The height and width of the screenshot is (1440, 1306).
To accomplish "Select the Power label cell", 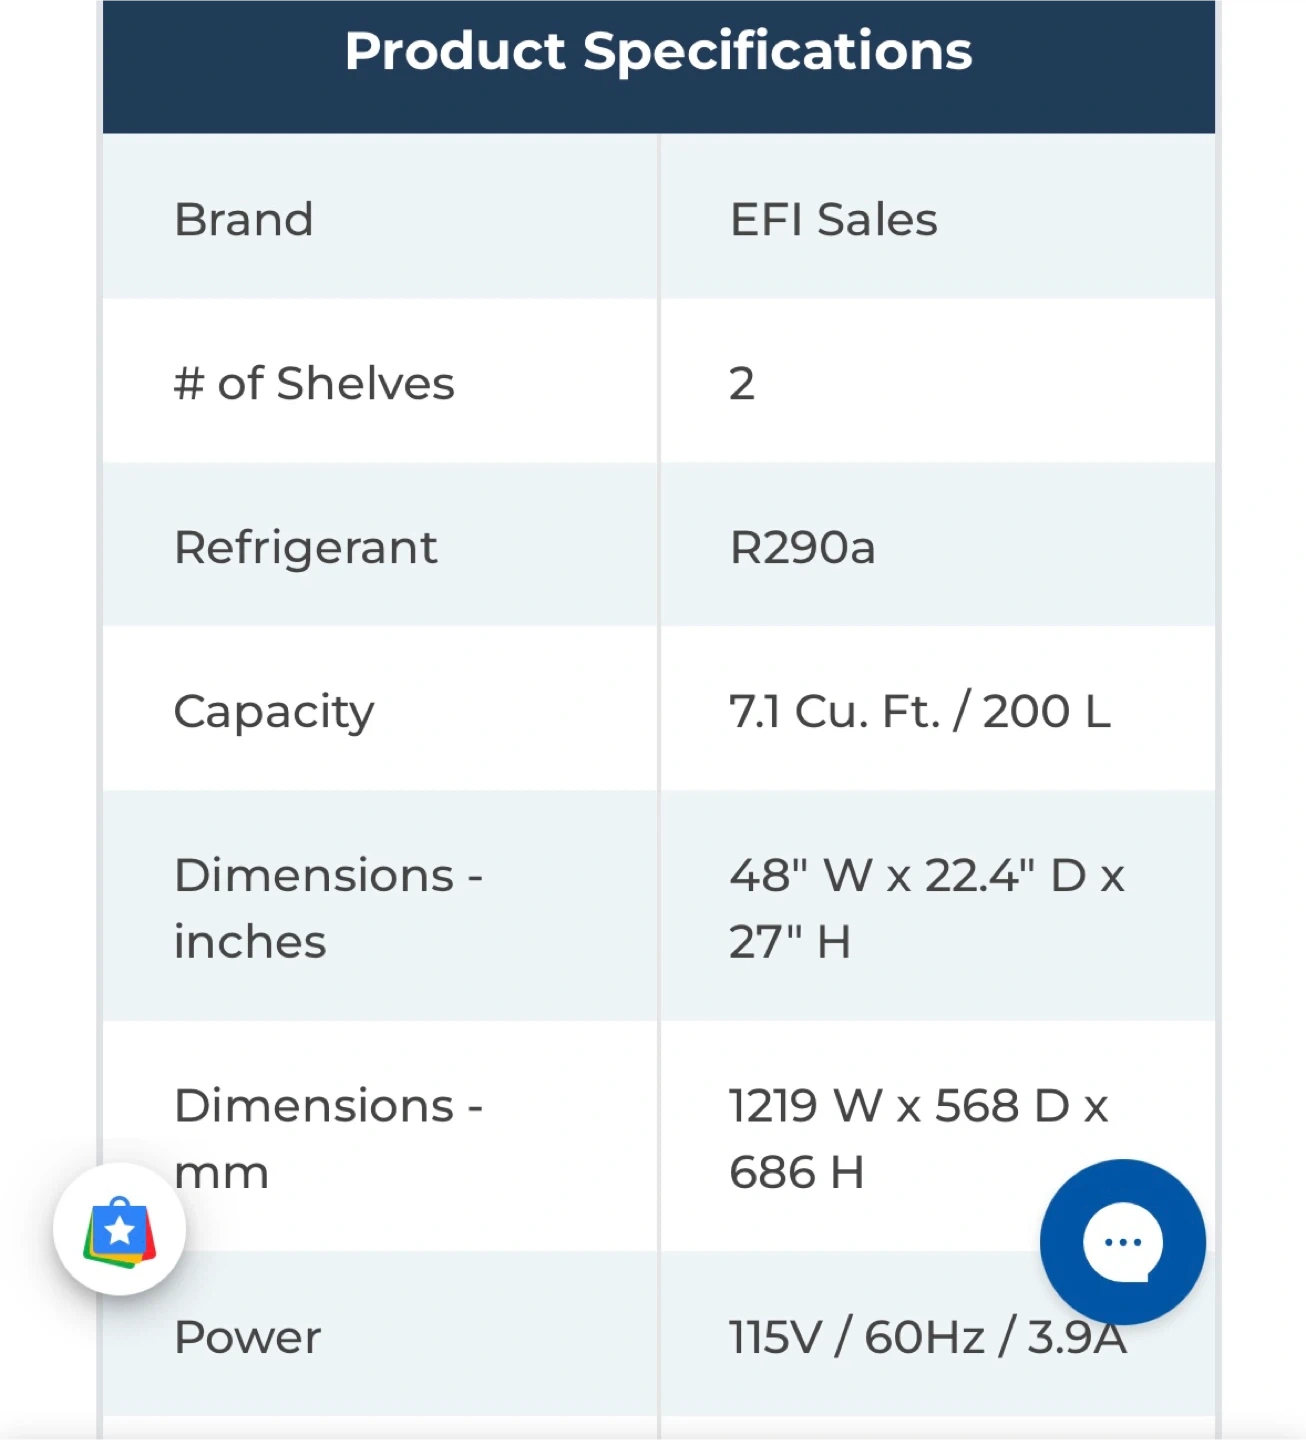I will (247, 1338).
